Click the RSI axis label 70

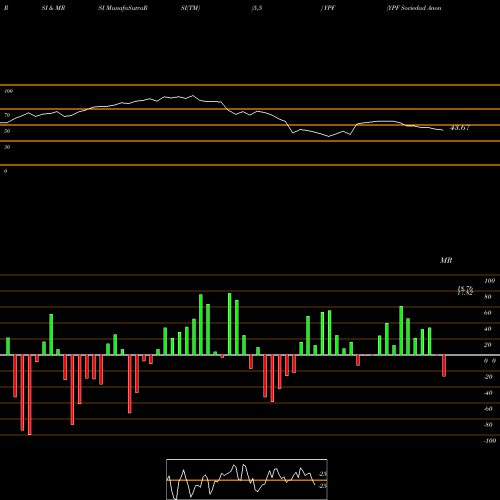[x=7, y=115]
